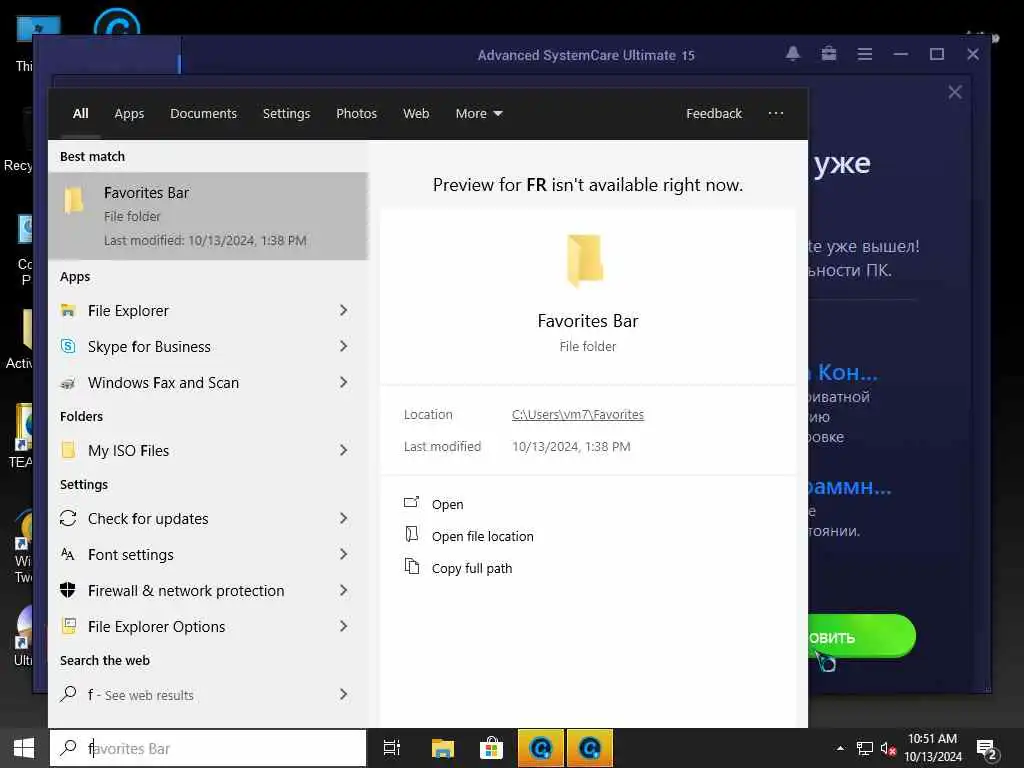Expand My ISO Files result arrow
1024x768 pixels.
tap(344, 450)
